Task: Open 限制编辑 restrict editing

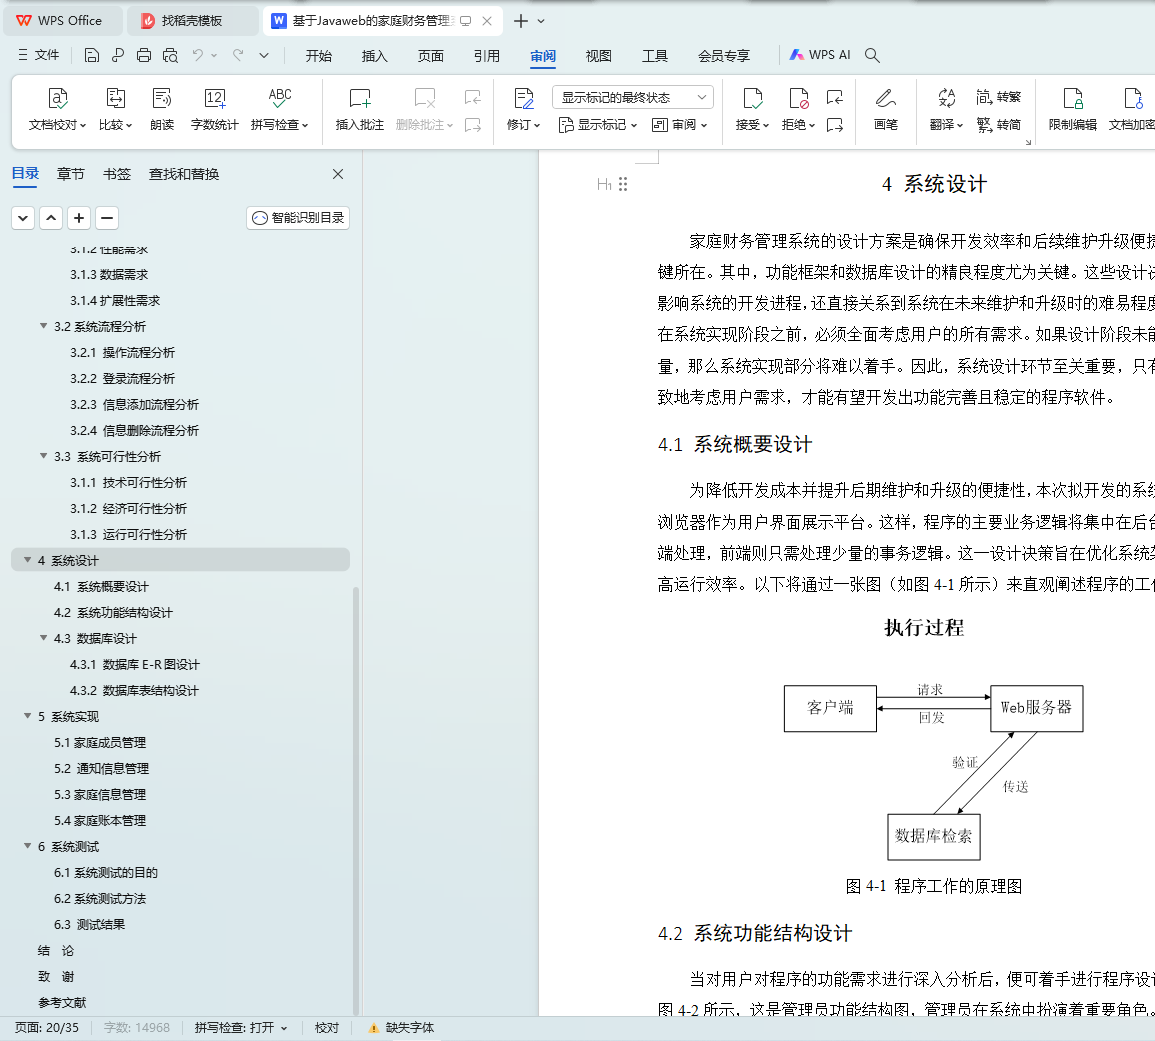Action: (1072, 108)
